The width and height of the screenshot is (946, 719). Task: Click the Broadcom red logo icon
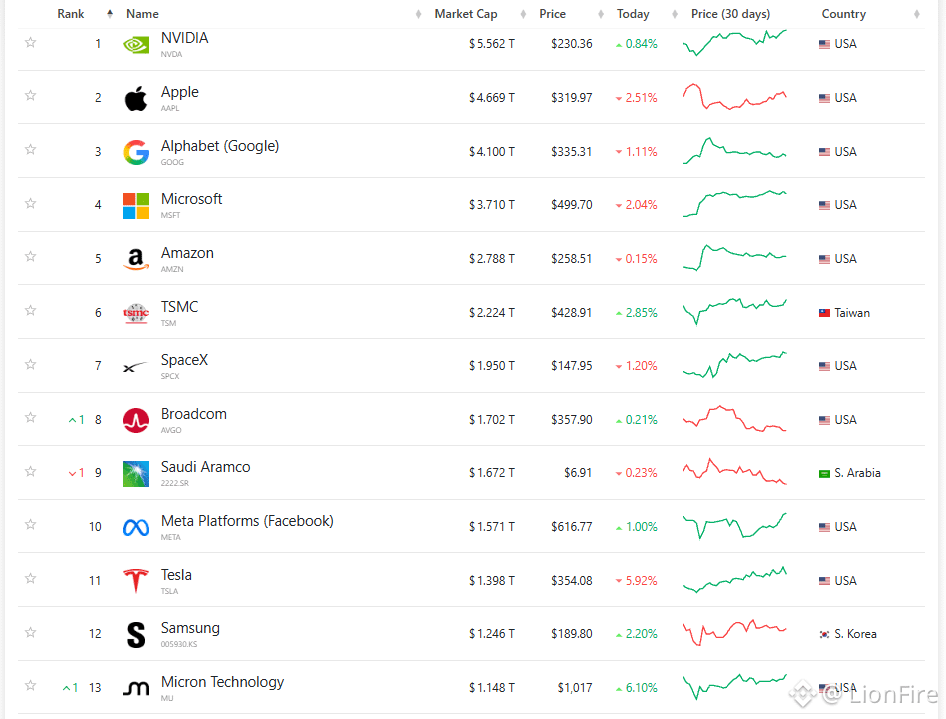(136, 420)
